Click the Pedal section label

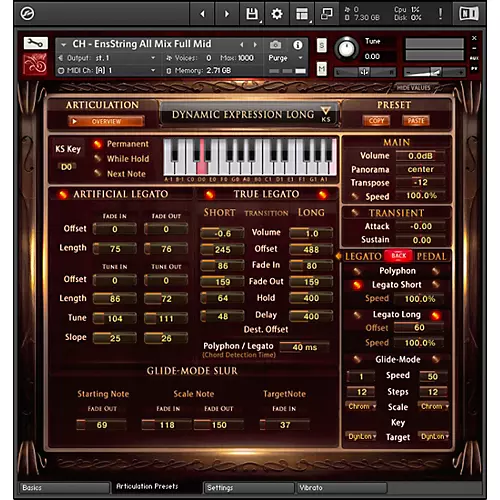[x=431, y=256]
